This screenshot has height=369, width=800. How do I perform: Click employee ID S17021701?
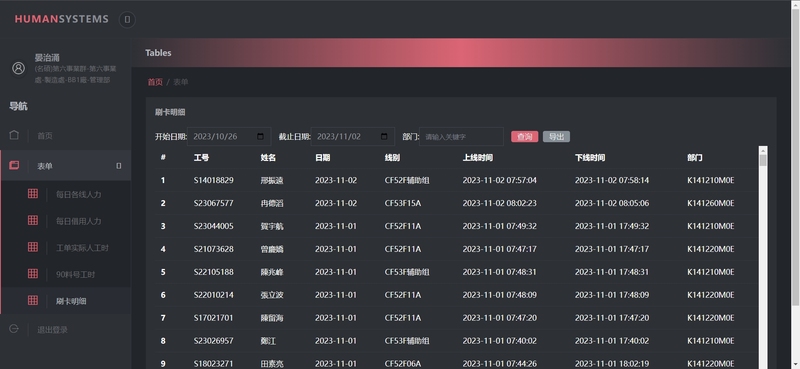pyautogui.click(x=214, y=318)
